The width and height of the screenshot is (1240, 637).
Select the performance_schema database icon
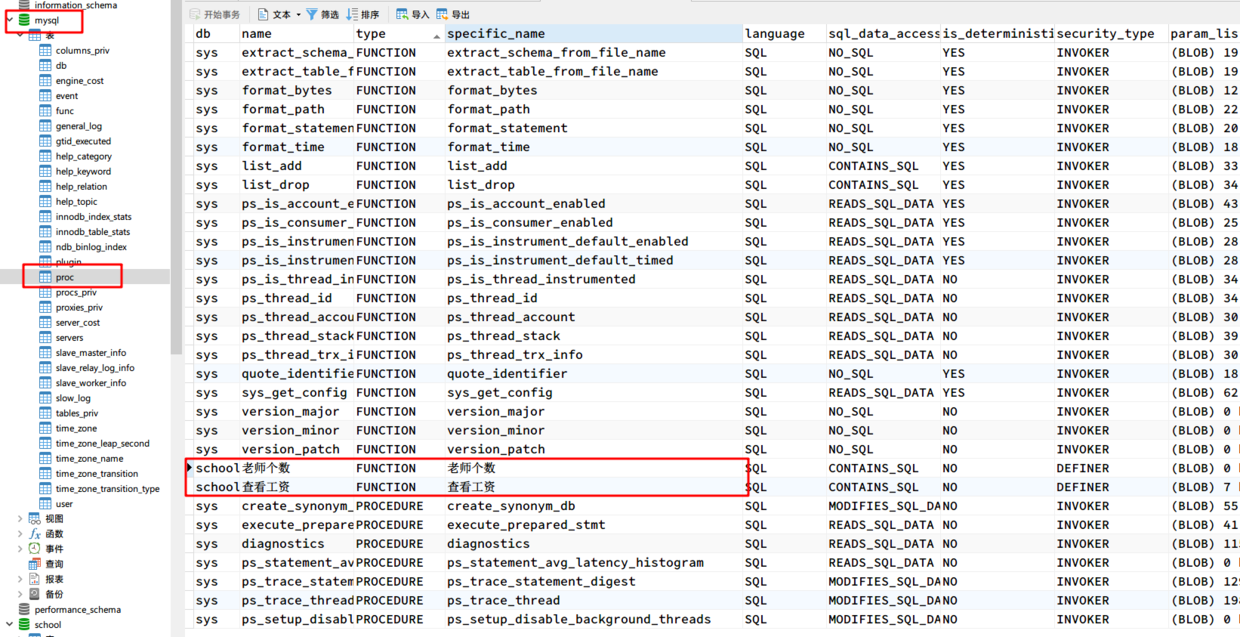pos(25,609)
